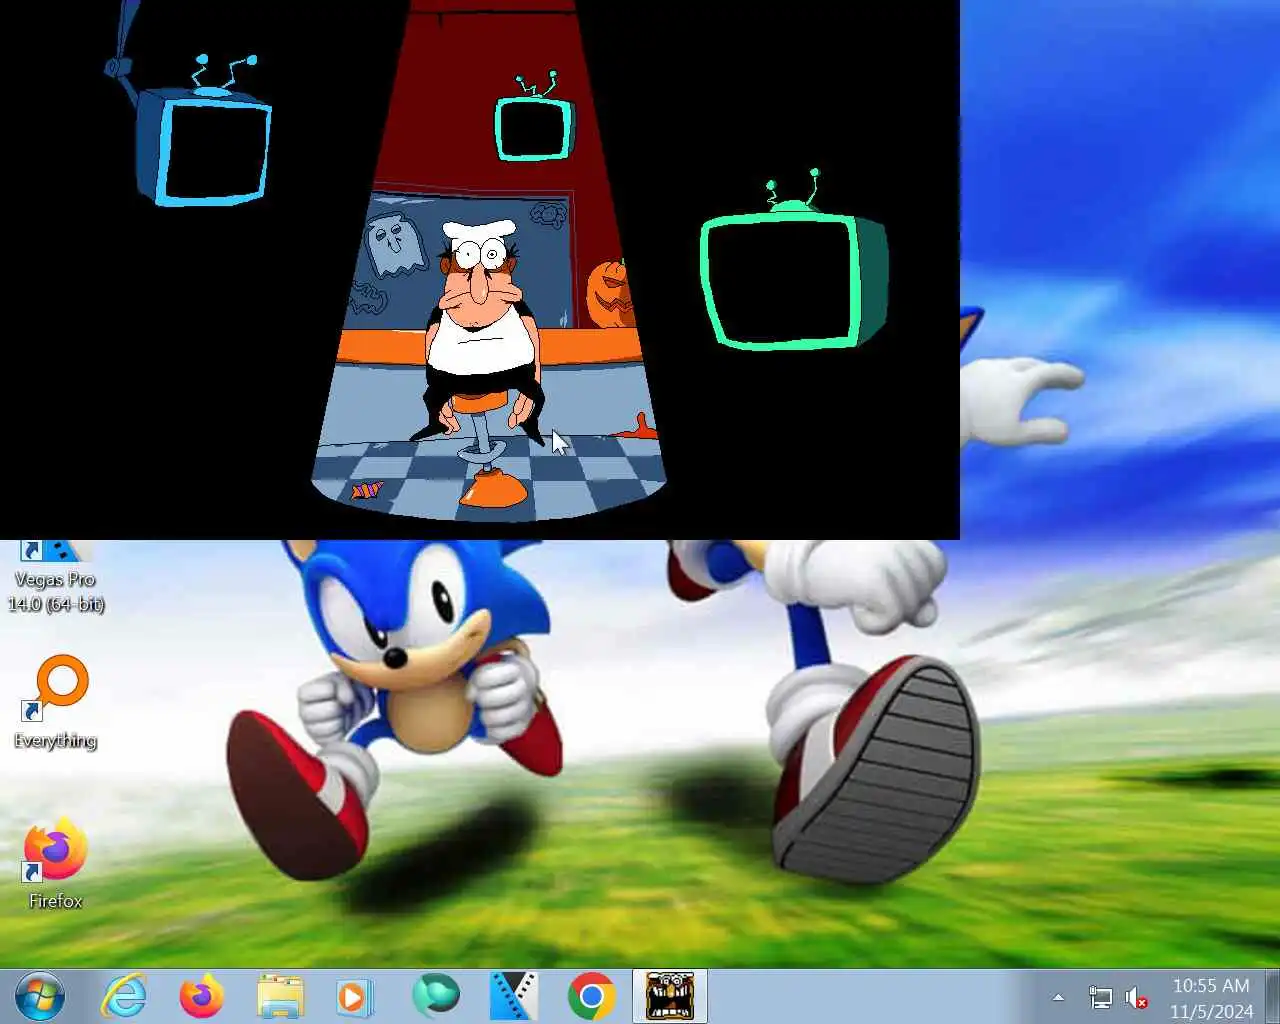Launch Windows Media Player from taskbar
1280x1024 pixels.
[354, 996]
